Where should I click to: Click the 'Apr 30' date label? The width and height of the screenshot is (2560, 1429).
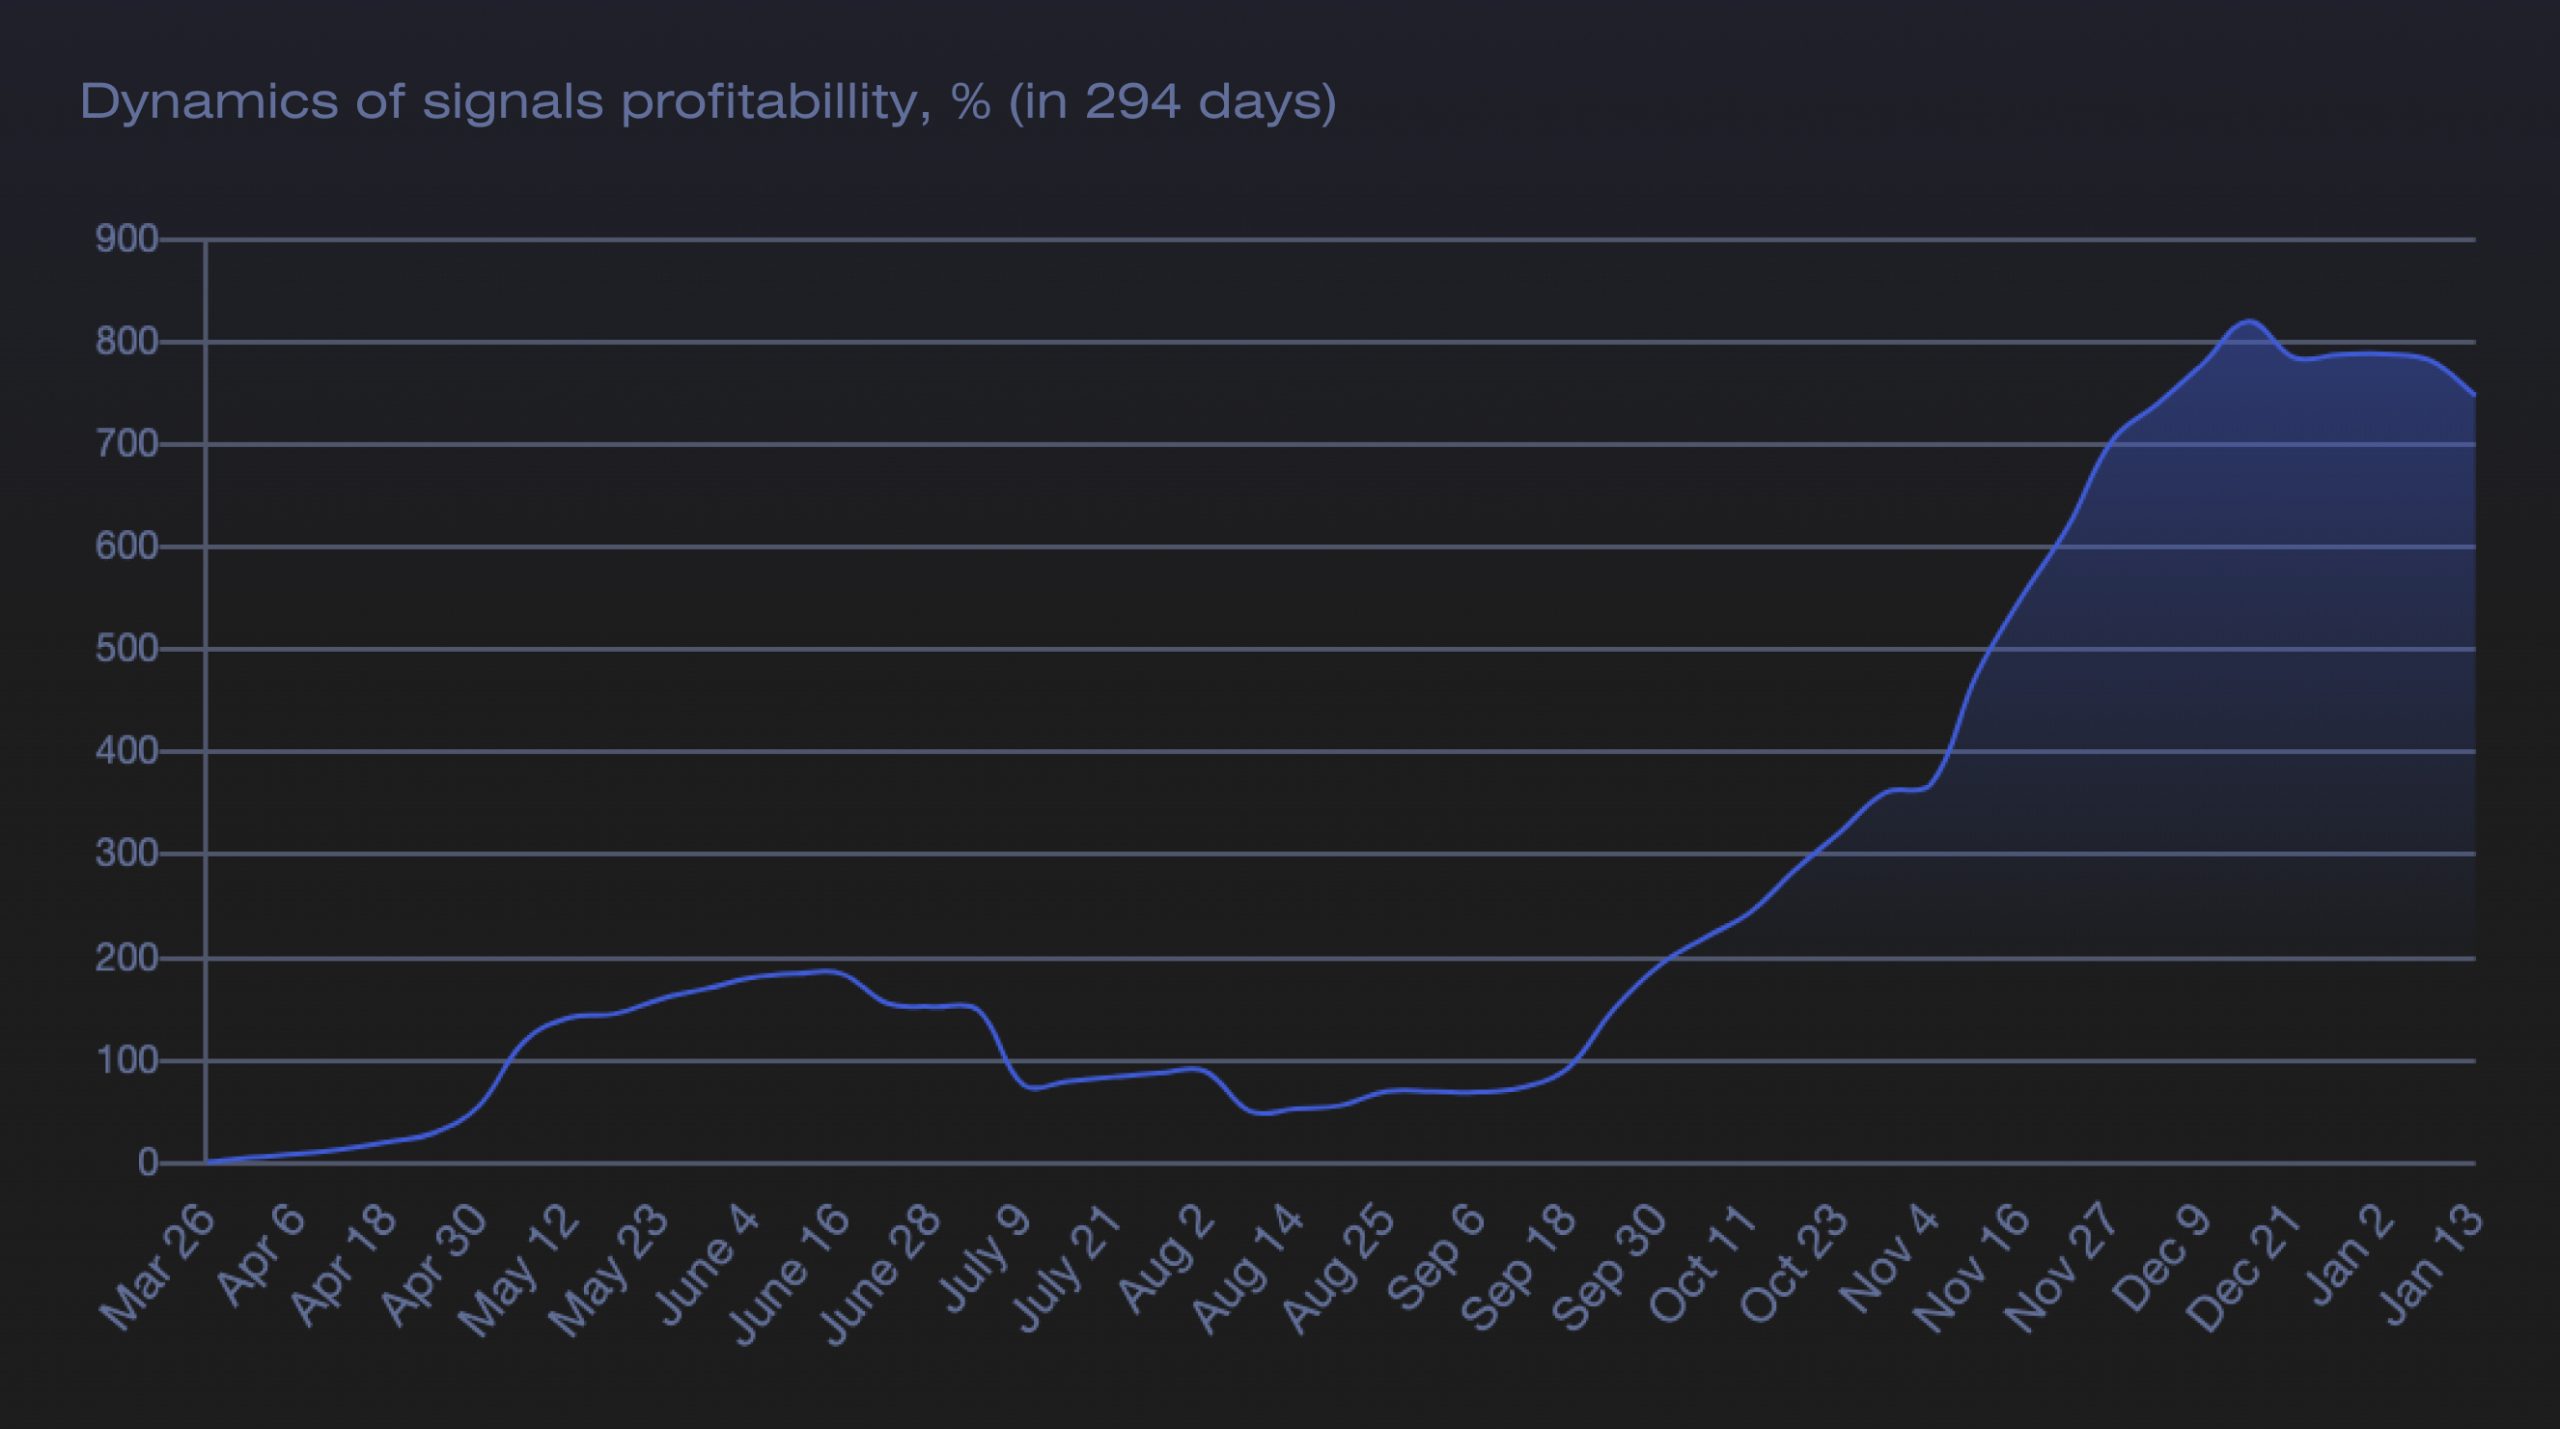click(436, 1263)
